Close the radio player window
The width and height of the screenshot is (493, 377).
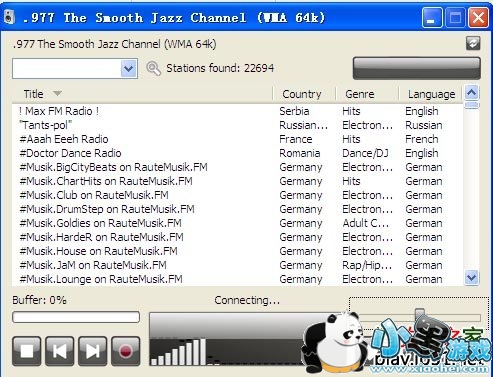478,17
